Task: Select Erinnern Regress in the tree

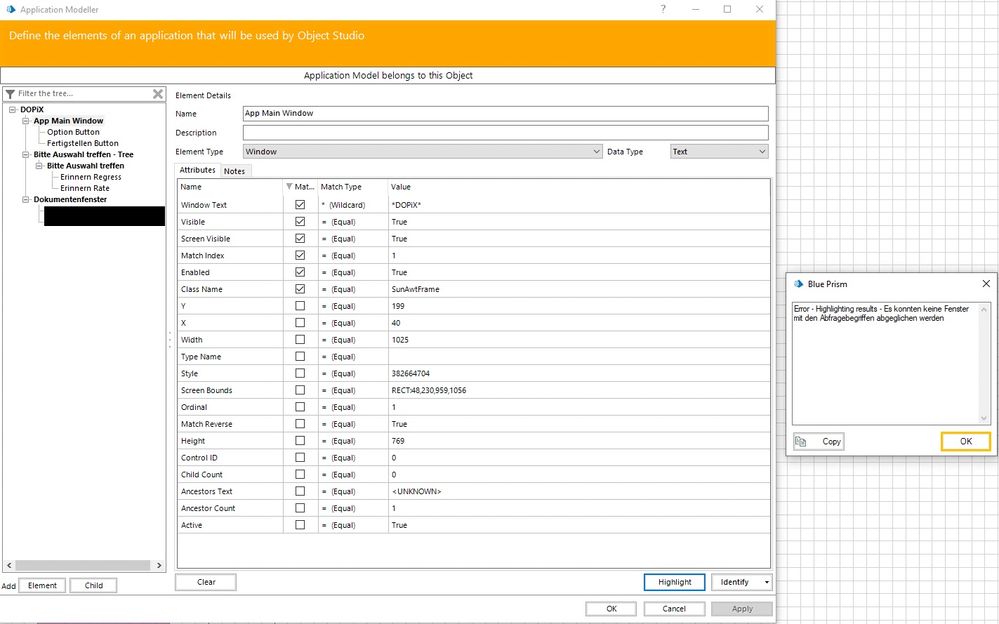Action: (91, 177)
